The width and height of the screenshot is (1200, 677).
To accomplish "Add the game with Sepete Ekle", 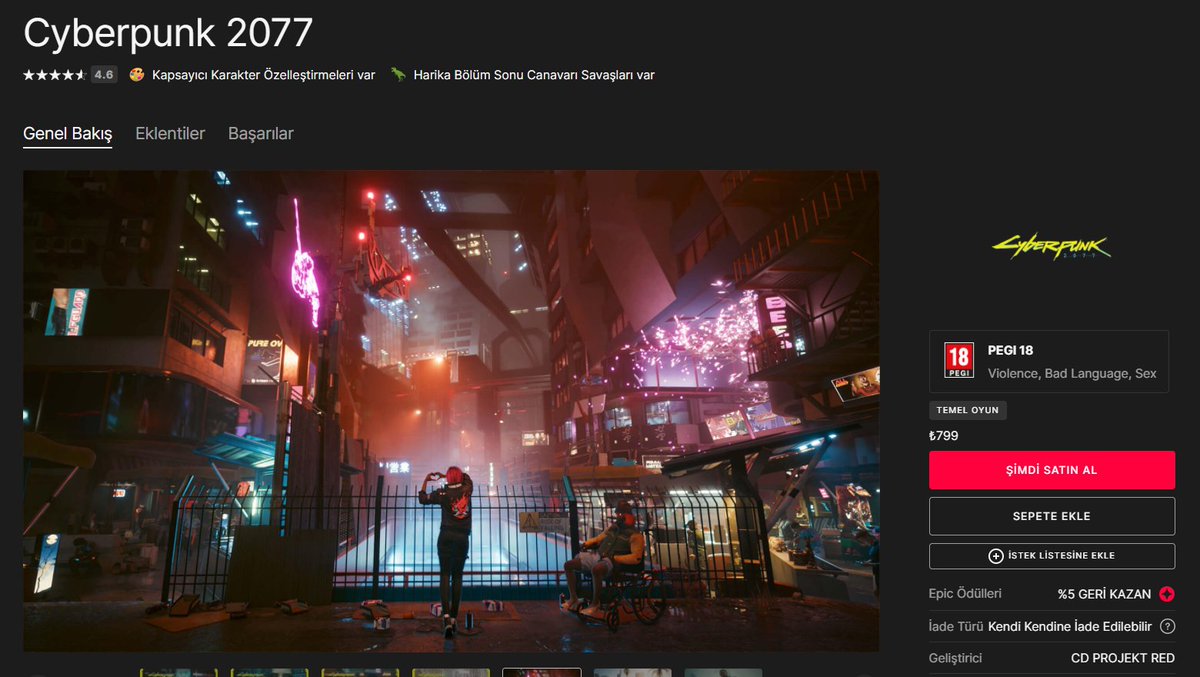I will (x=1051, y=516).
